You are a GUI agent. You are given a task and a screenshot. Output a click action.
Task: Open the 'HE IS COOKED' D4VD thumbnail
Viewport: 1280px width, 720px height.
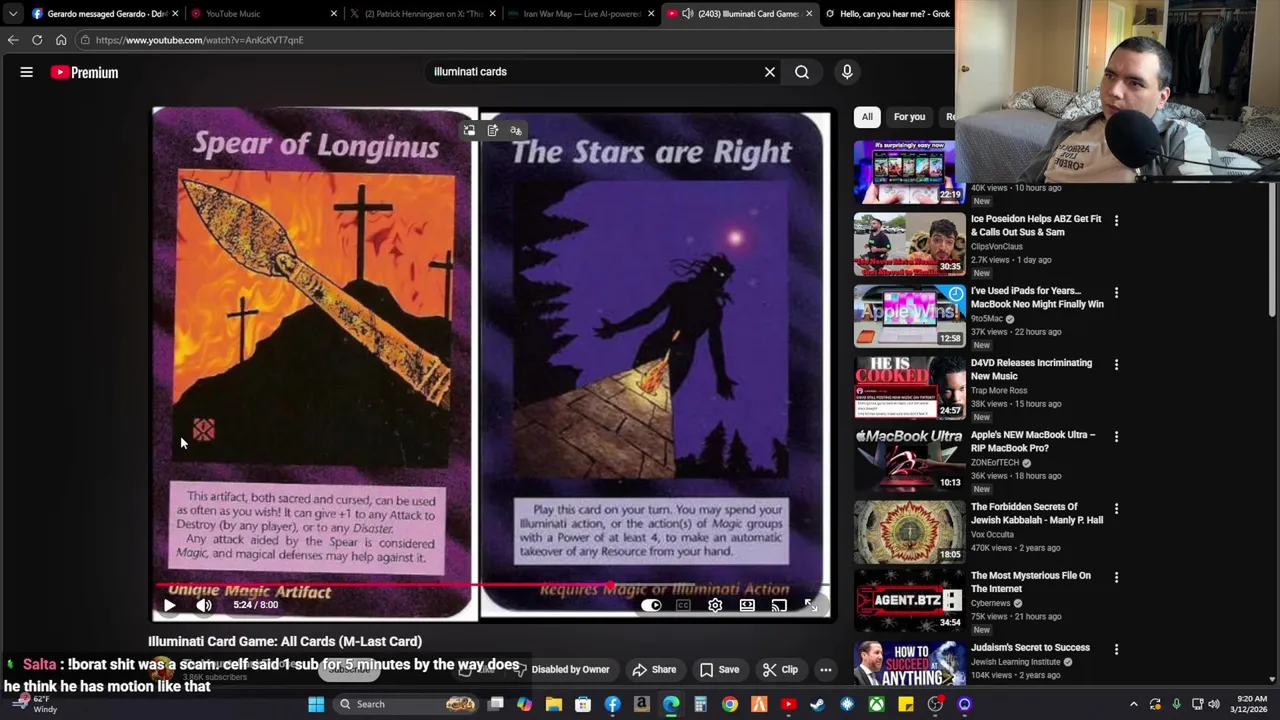[909, 388]
